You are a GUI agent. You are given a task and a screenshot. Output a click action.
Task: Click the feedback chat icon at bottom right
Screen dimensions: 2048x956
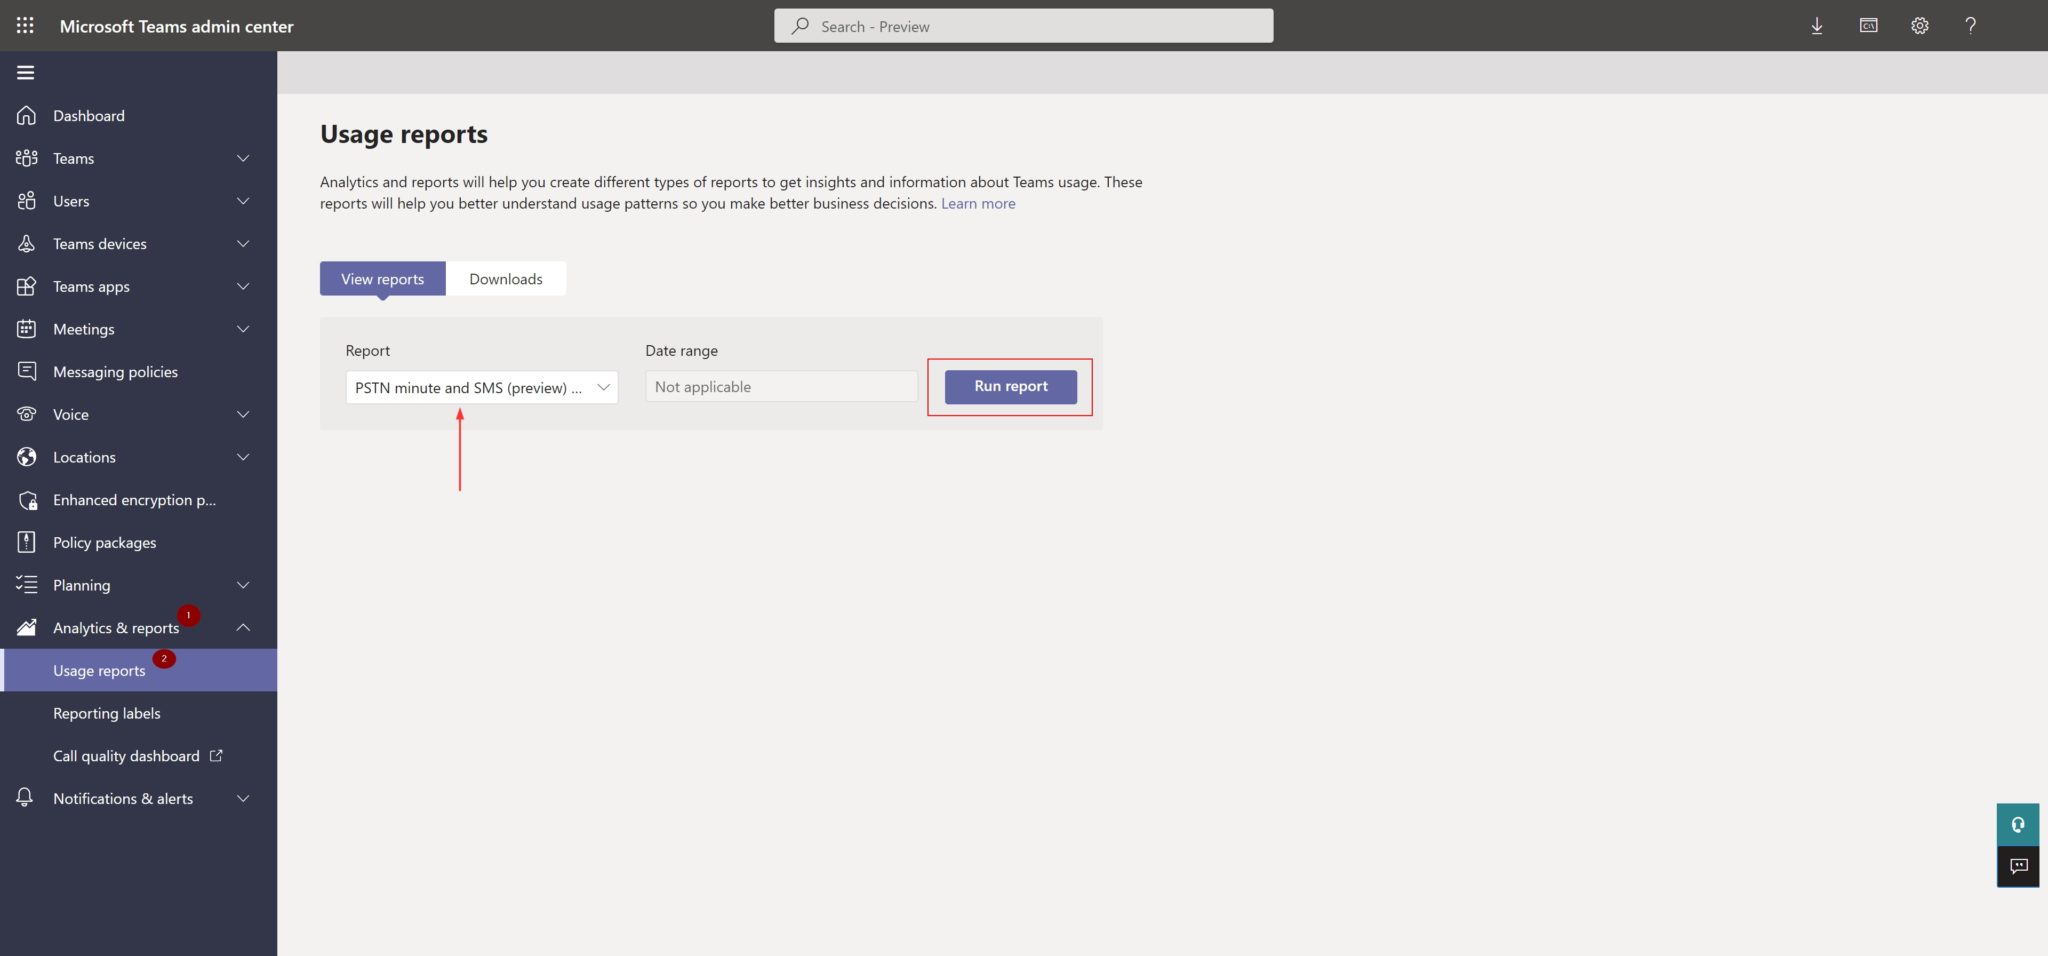click(x=2018, y=866)
